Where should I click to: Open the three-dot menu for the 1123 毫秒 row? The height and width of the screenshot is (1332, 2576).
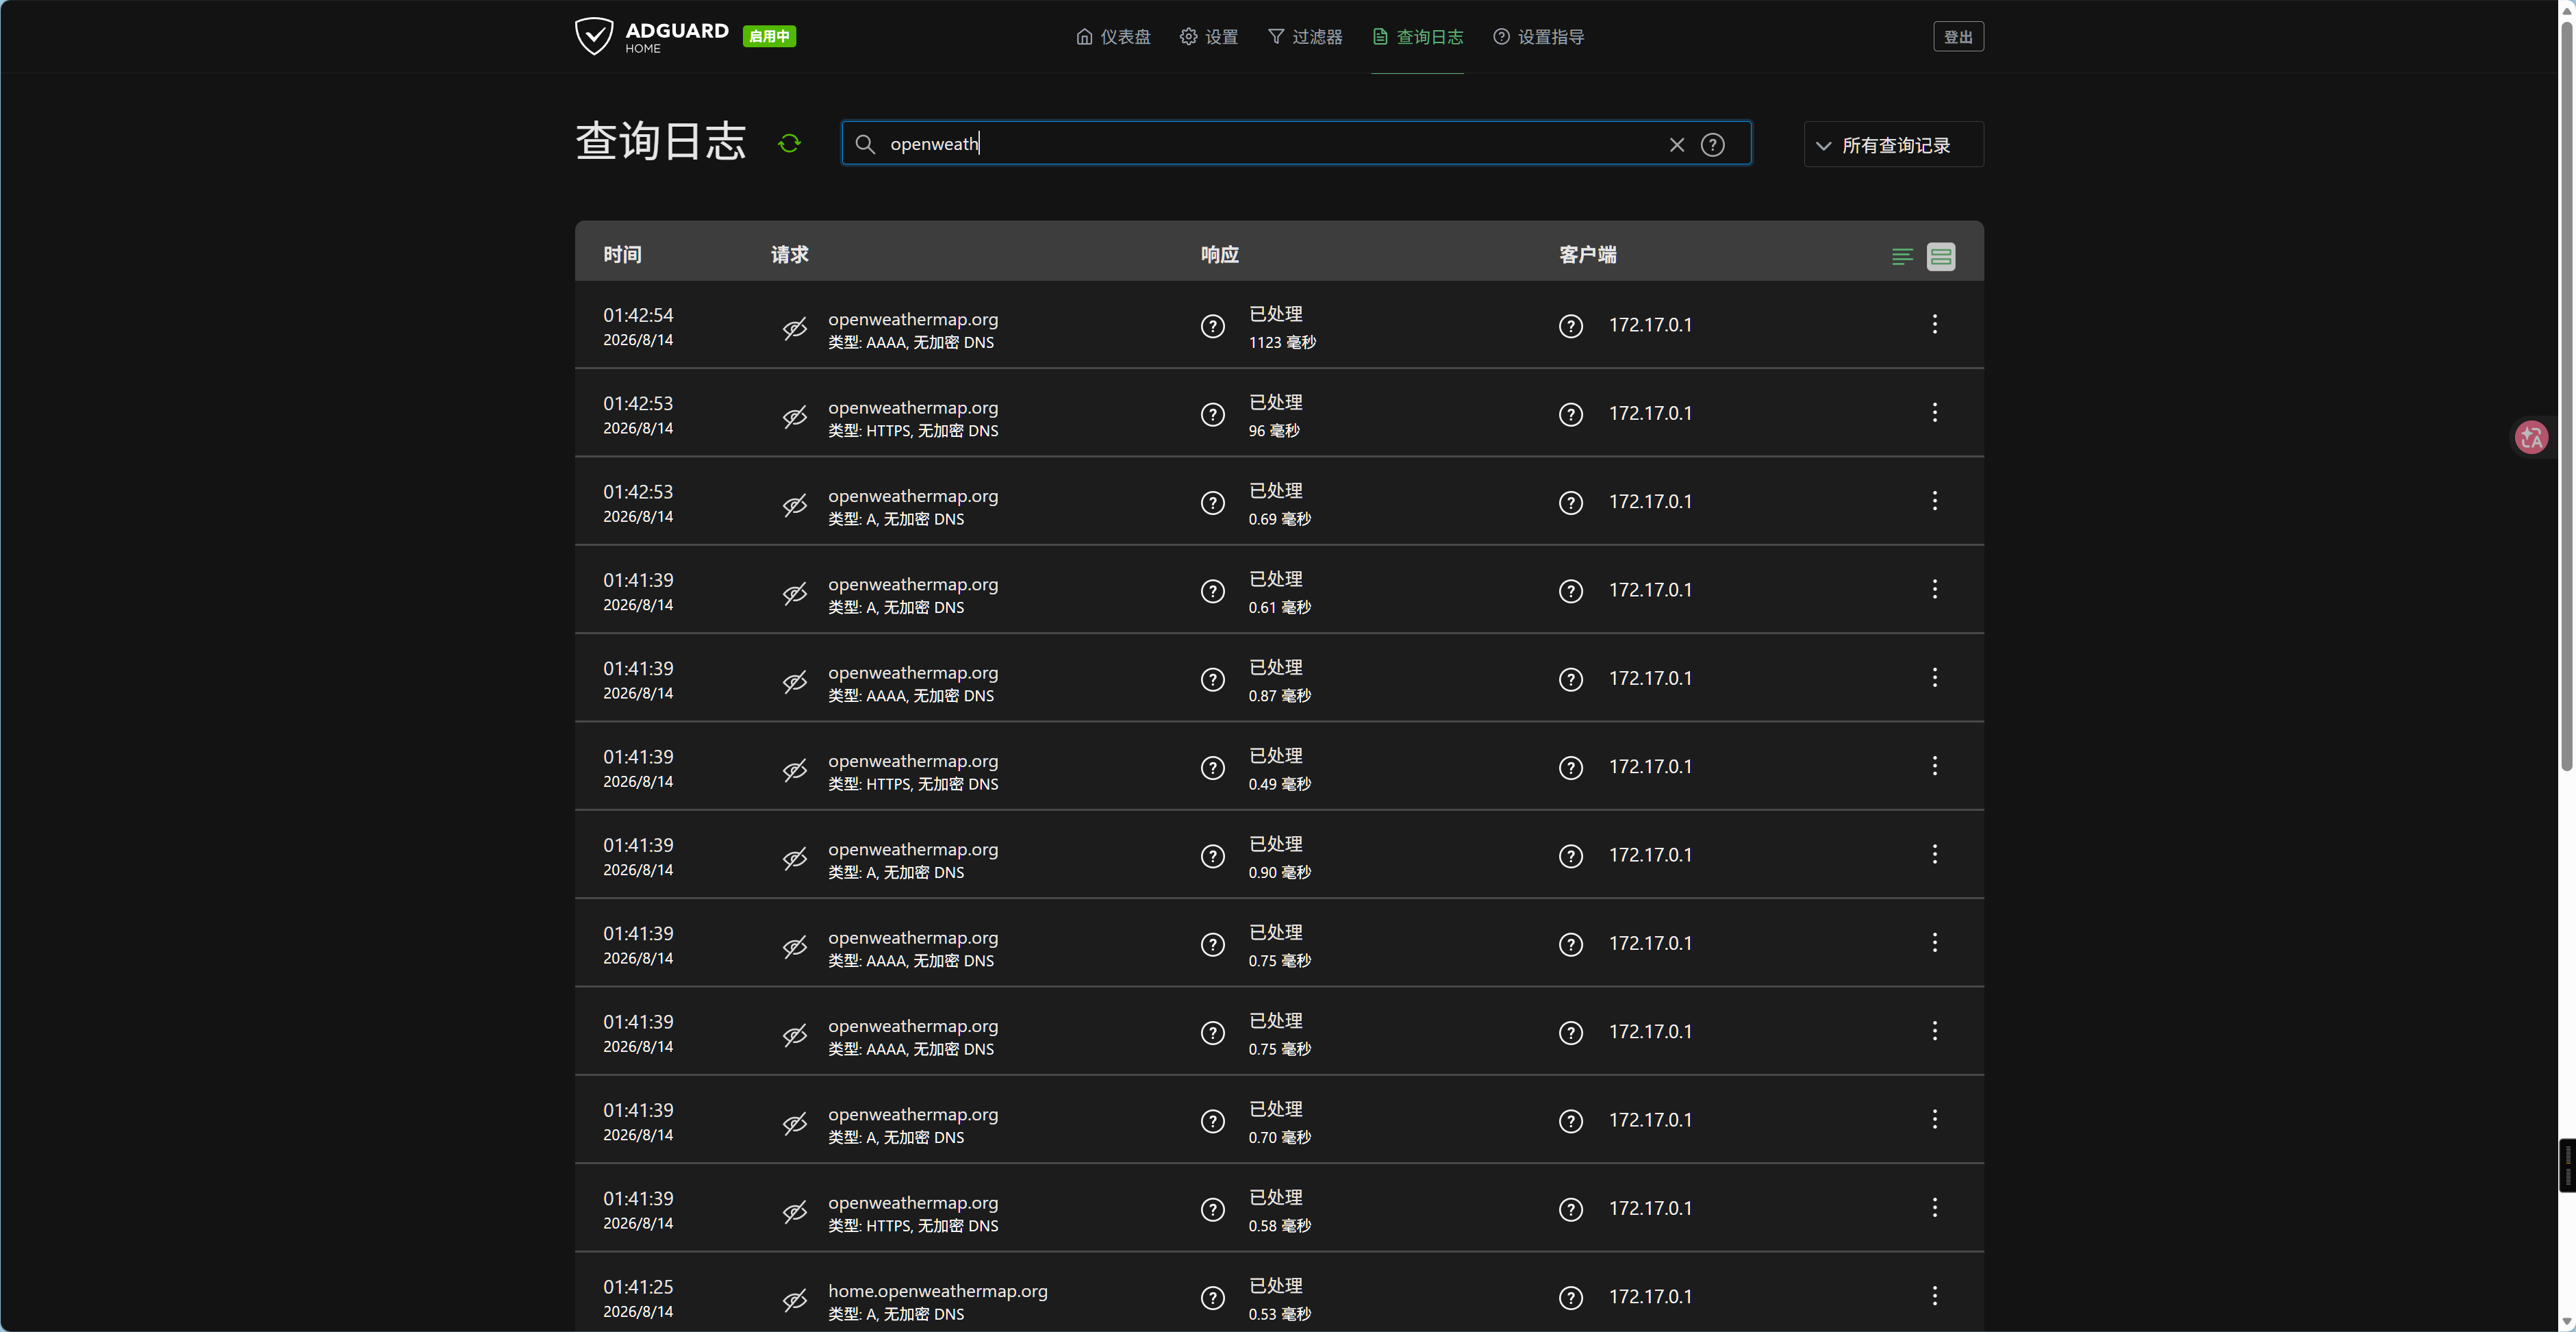point(1934,324)
